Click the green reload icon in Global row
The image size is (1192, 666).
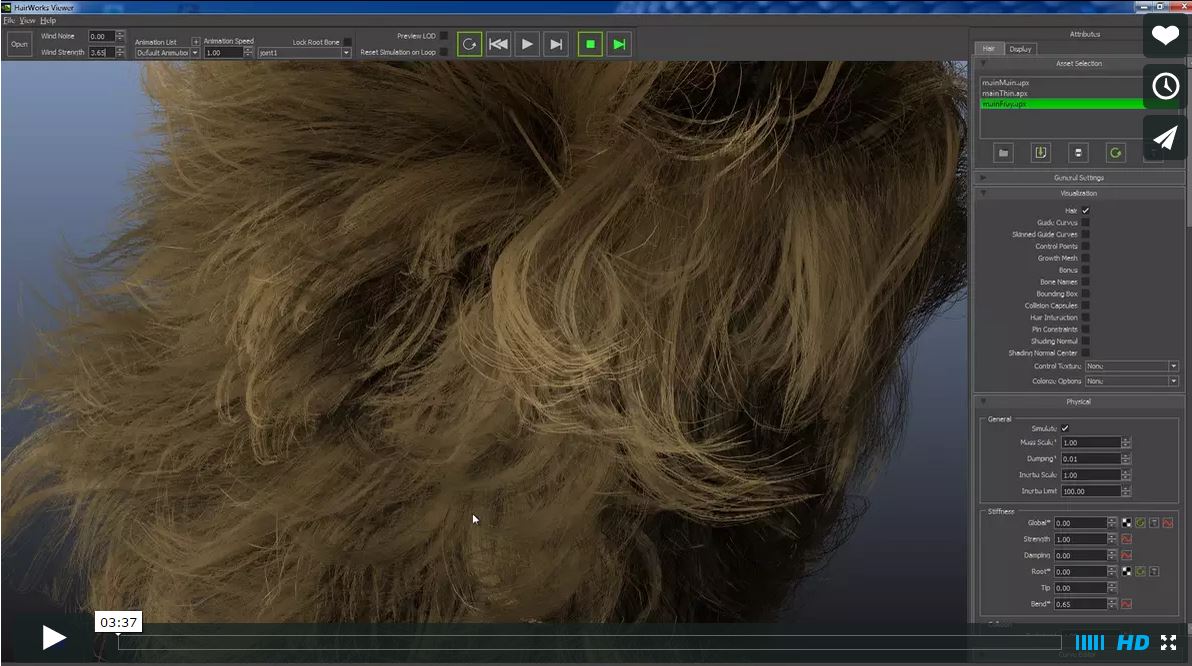coord(1140,522)
